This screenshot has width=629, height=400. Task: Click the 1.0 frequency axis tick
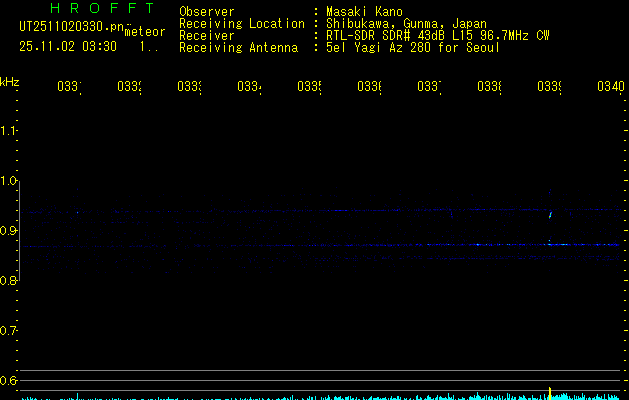click(x=10, y=181)
